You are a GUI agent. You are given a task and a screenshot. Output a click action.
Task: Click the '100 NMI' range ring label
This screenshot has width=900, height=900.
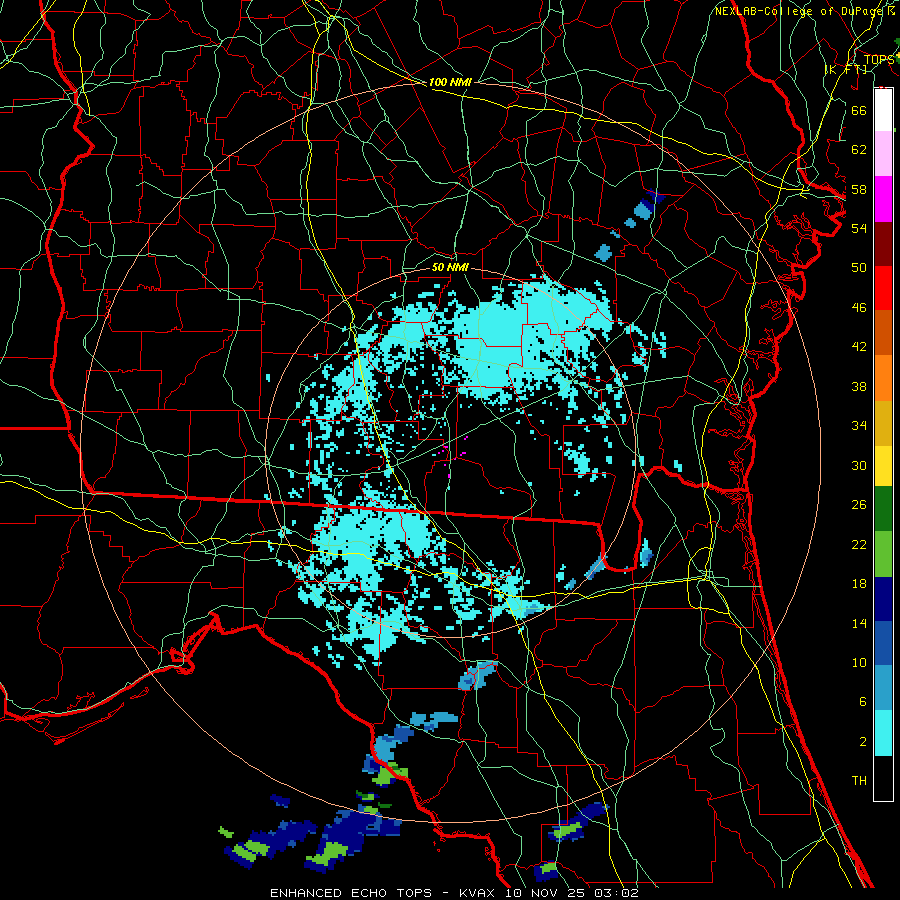[449, 83]
